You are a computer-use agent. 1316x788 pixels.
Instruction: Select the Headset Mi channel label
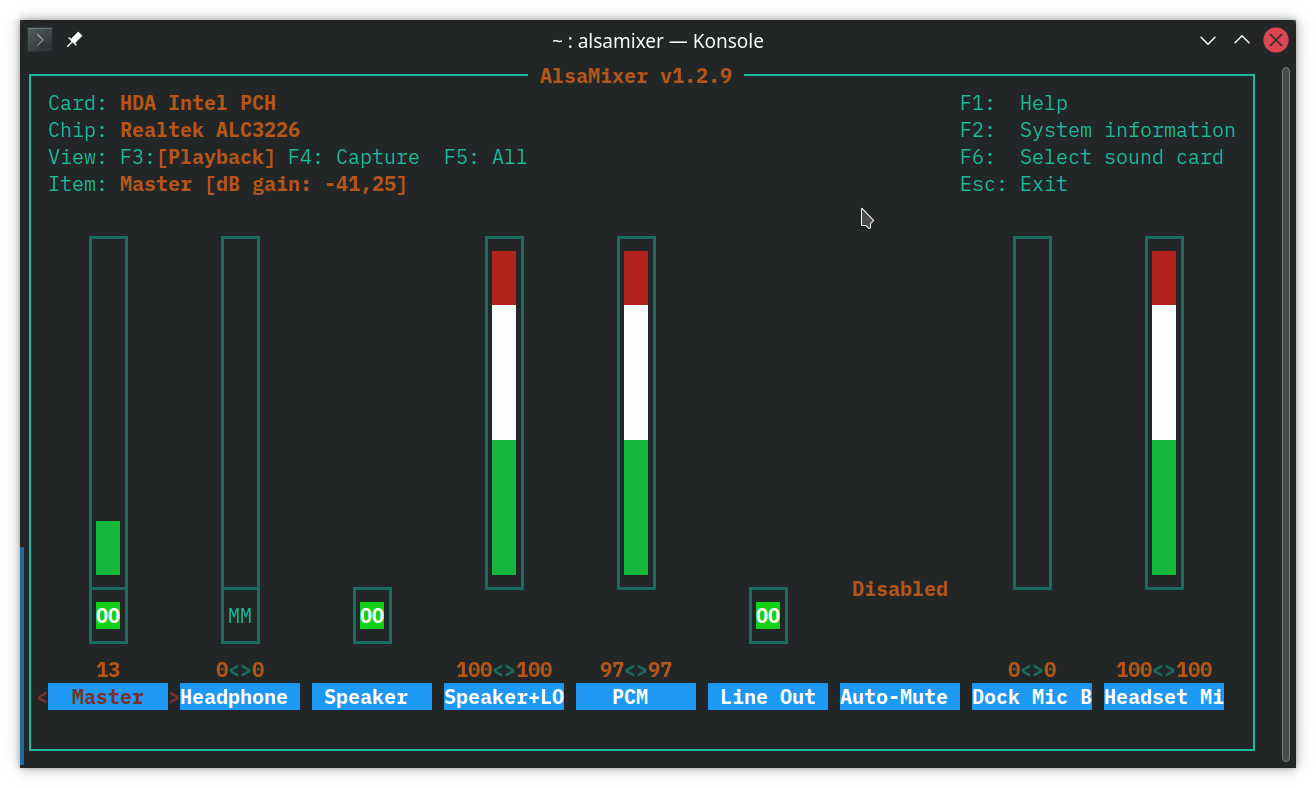pyautogui.click(x=1164, y=697)
